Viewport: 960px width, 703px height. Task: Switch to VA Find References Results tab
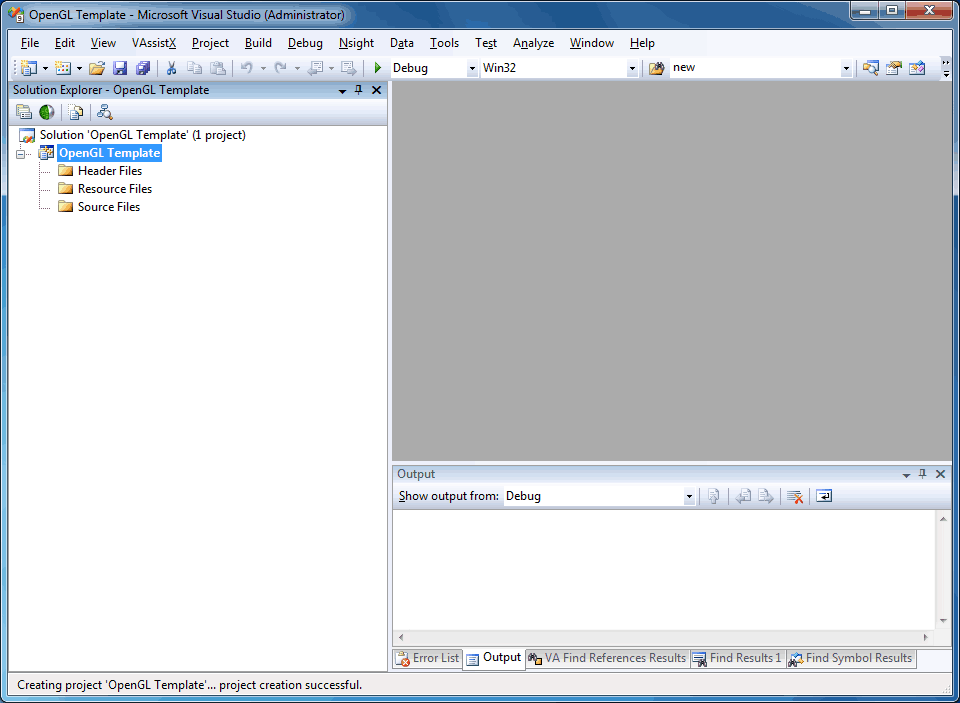point(607,658)
